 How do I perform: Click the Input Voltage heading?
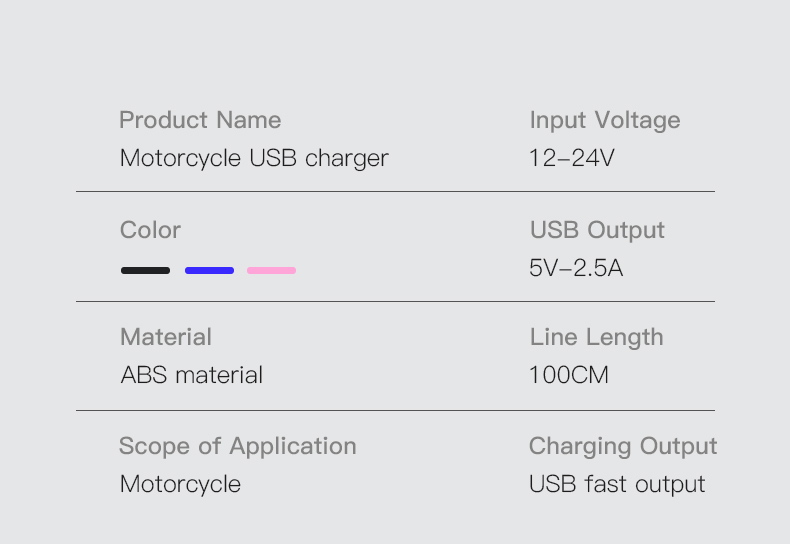coord(605,120)
